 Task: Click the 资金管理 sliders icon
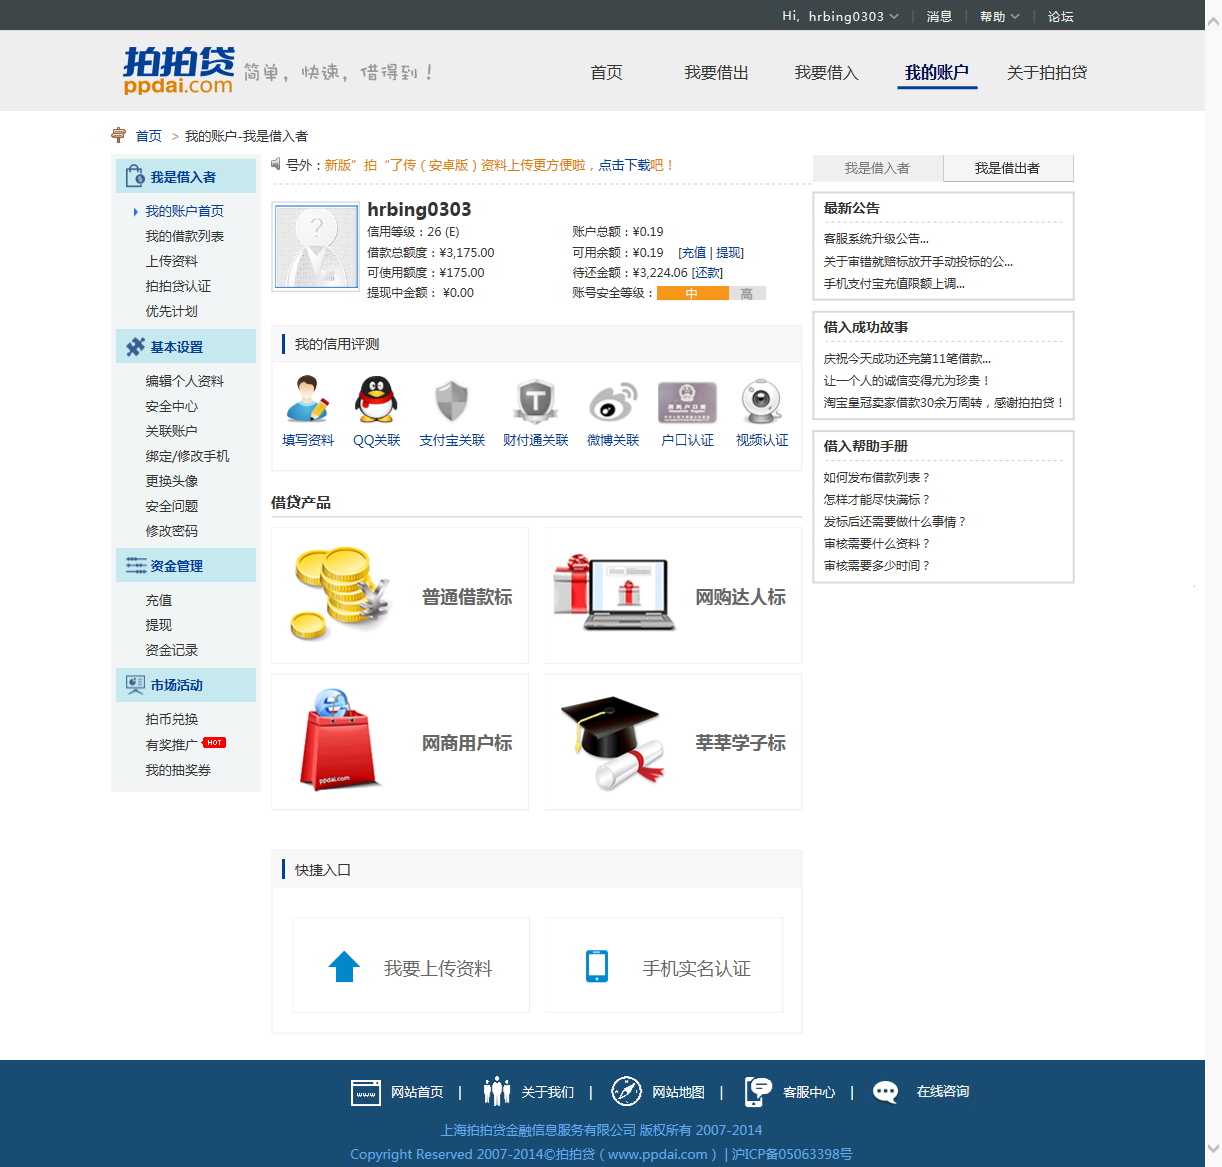click(136, 566)
